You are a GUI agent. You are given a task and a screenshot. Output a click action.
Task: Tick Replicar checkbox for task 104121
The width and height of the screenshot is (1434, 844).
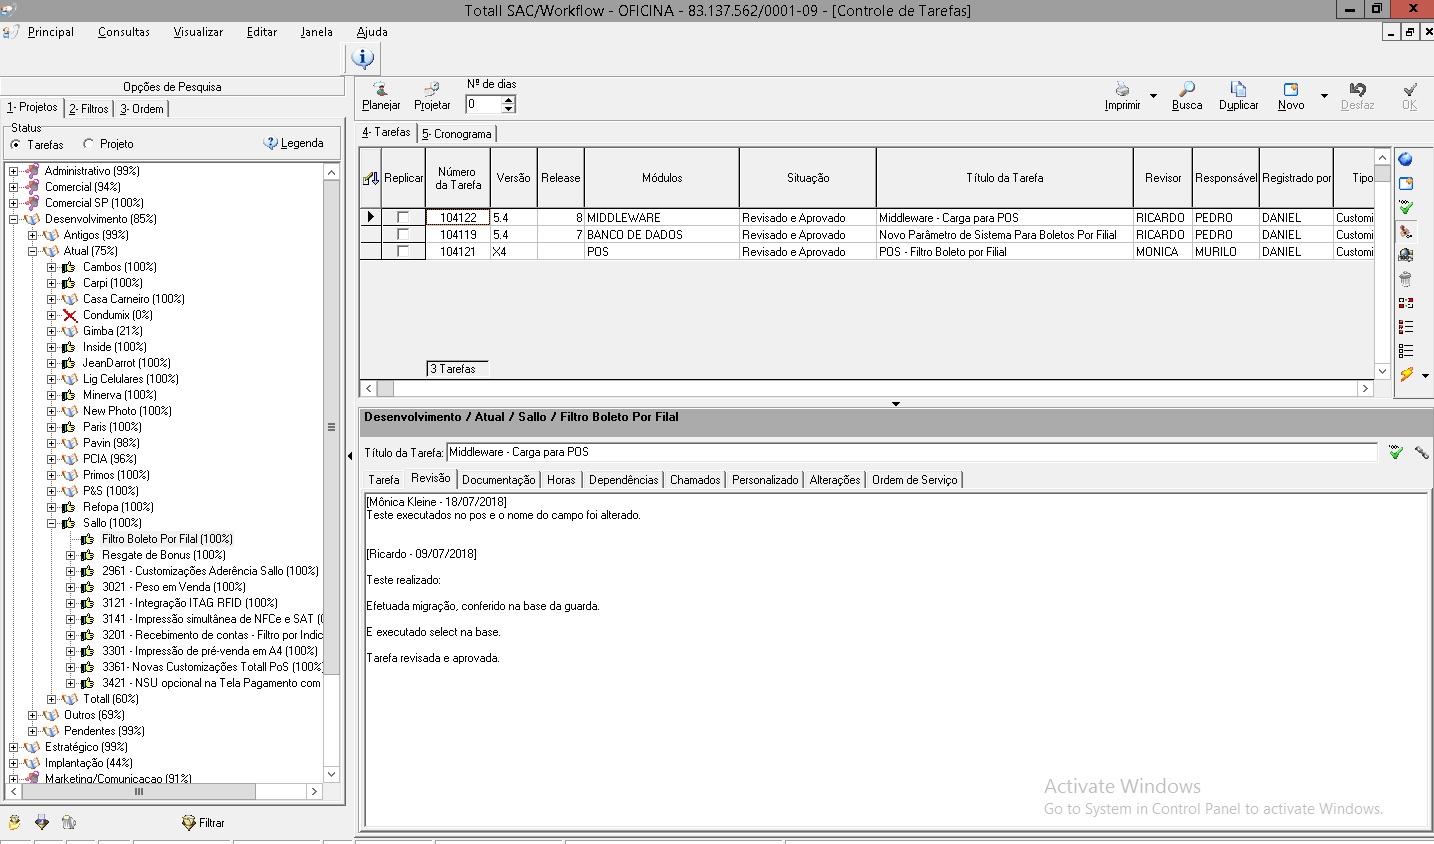click(x=403, y=251)
